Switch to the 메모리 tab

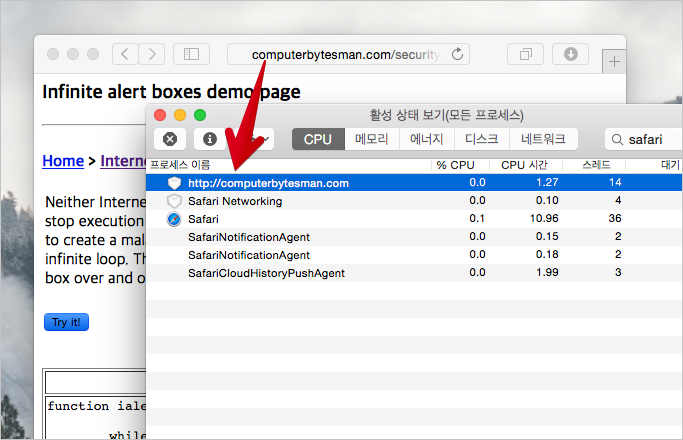pos(372,139)
